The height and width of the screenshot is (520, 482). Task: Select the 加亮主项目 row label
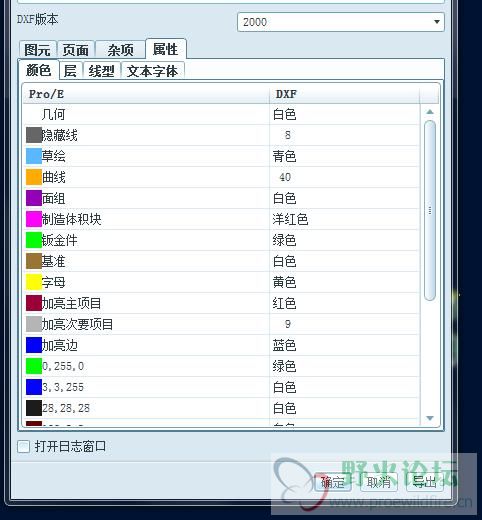tap(71, 303)
